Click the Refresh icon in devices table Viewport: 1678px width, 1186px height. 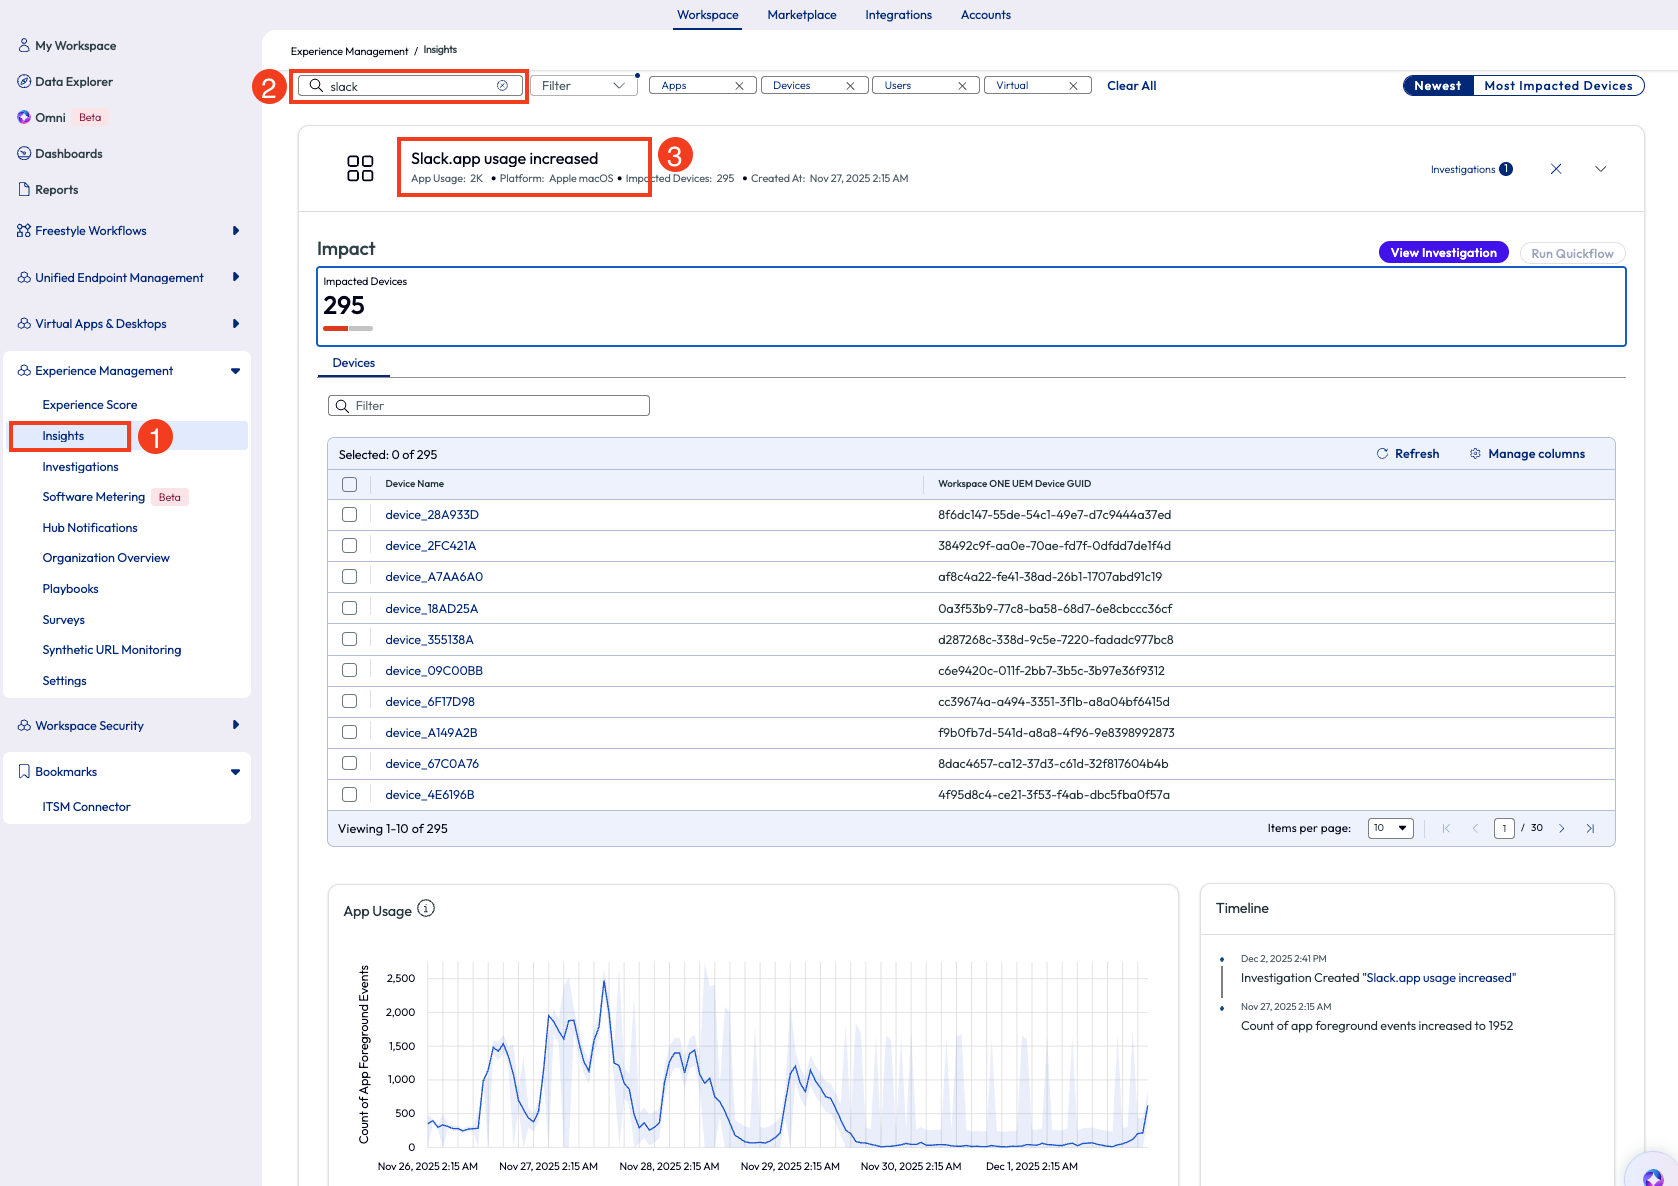1382,454
